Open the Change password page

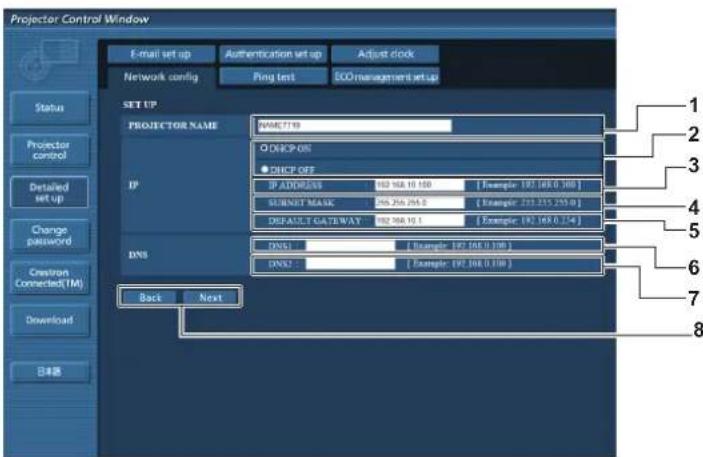click(49, 235)
